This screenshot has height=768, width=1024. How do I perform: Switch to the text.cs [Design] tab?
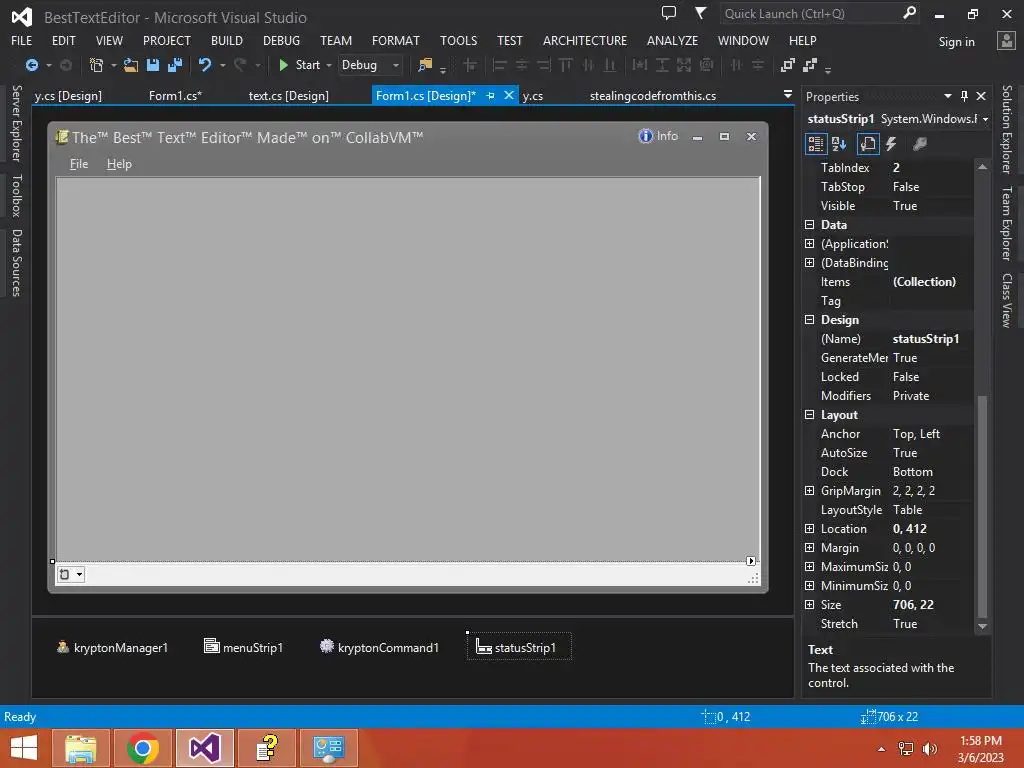tap(289, 96)
